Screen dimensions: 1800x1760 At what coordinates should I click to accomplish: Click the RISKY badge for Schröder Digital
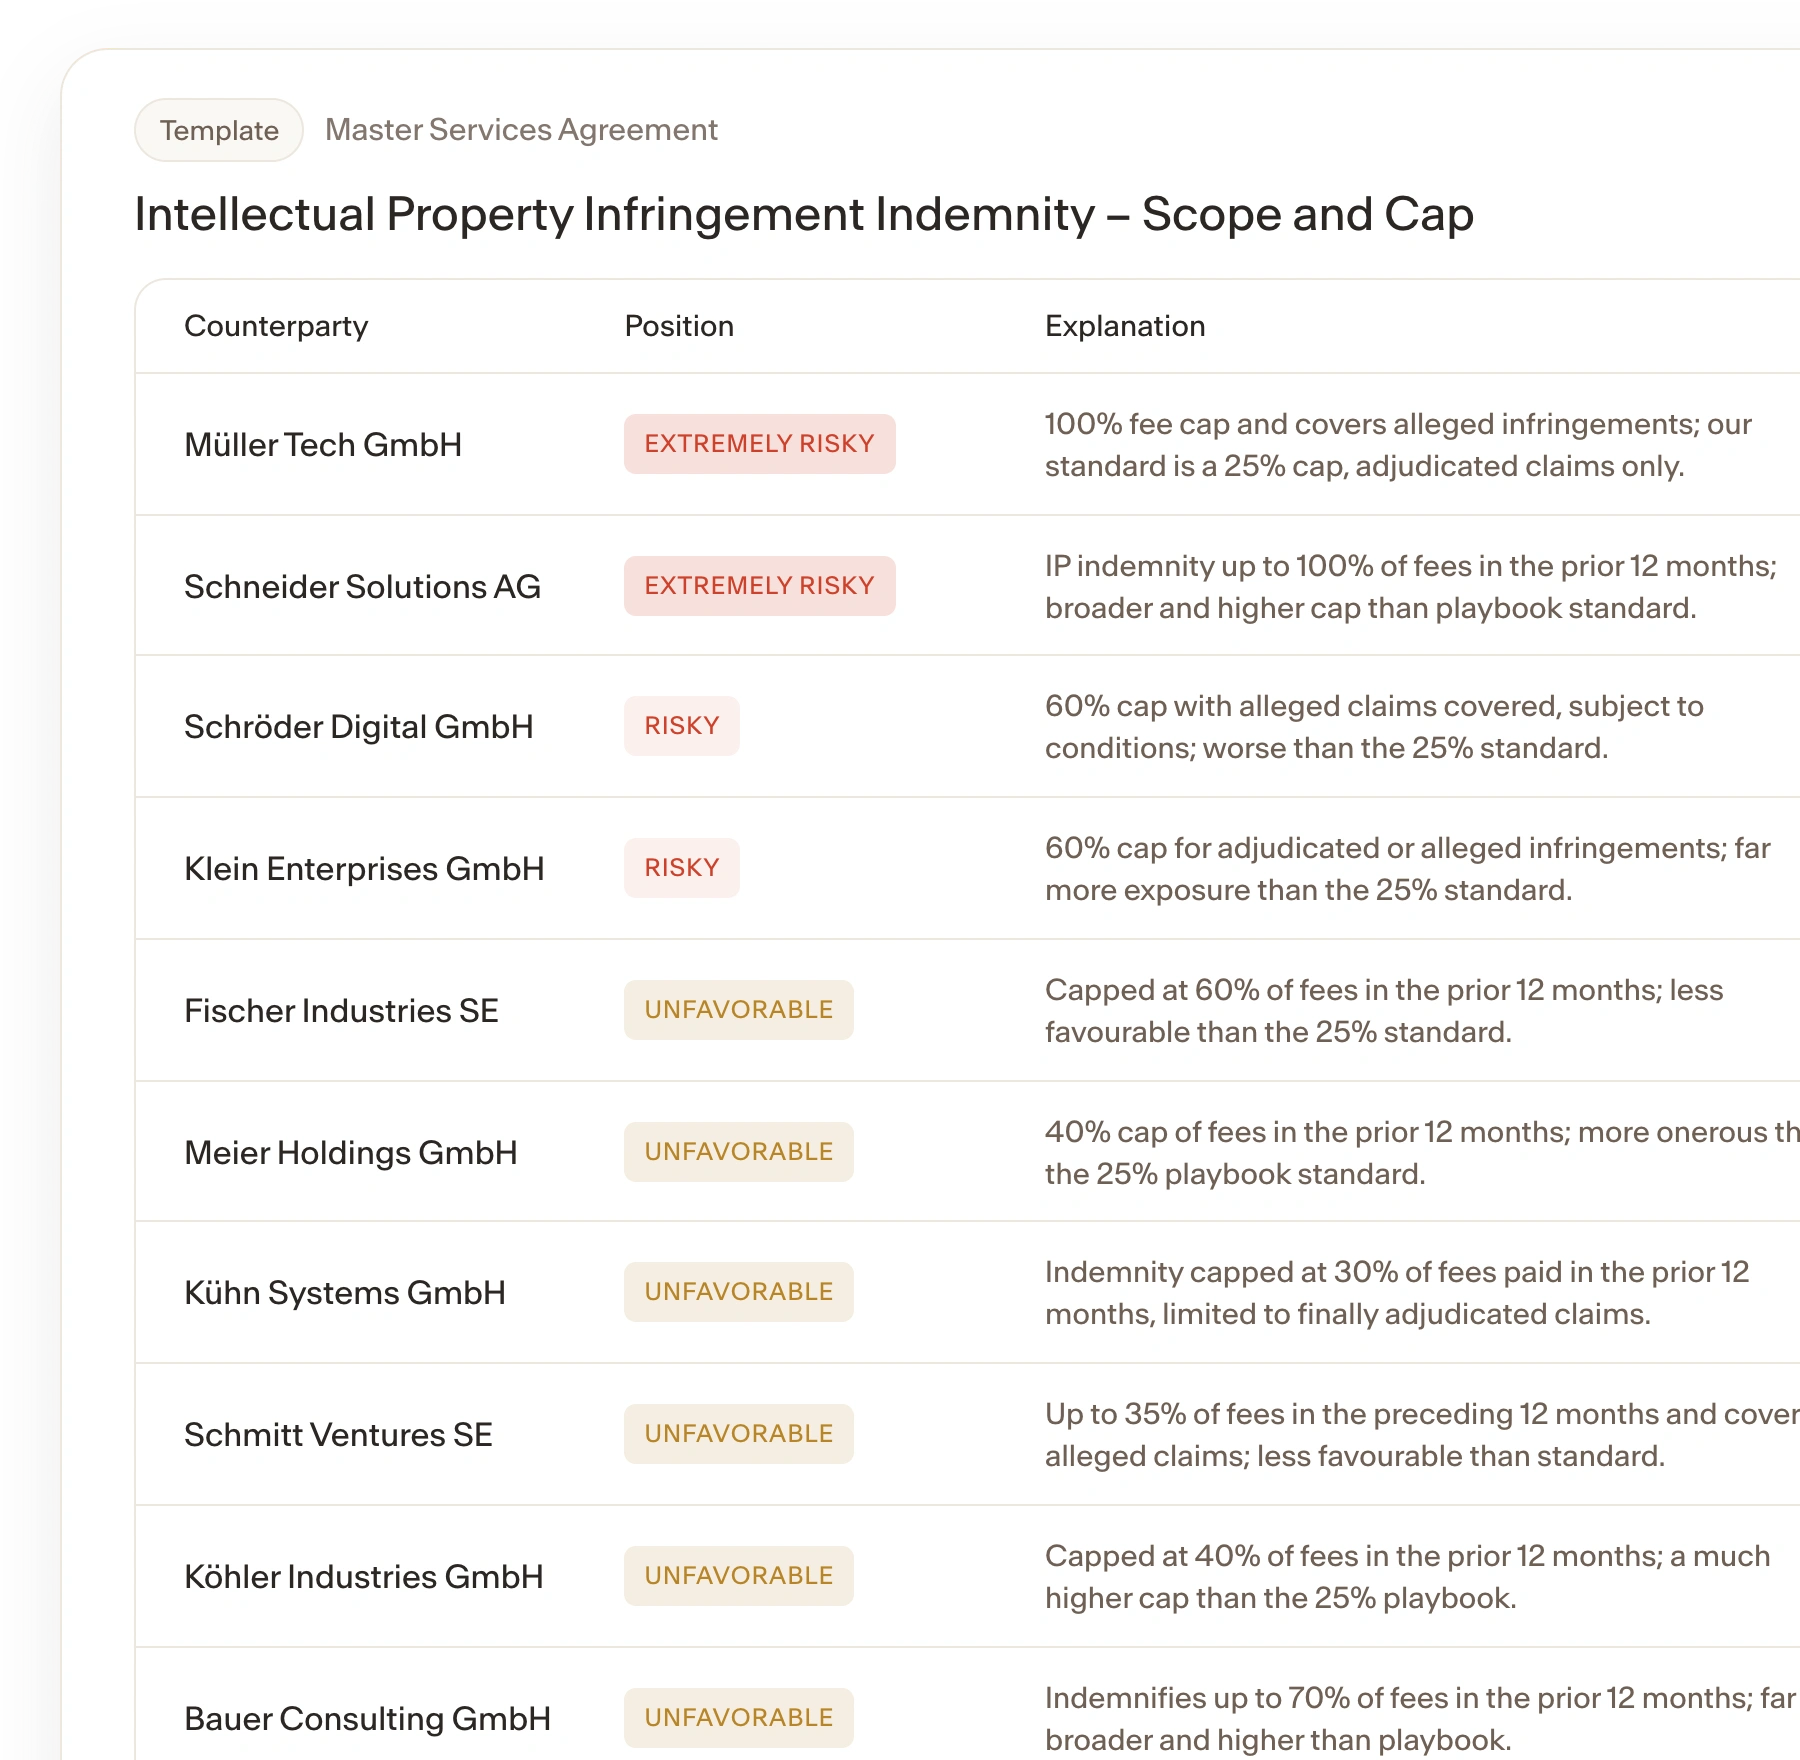click(682, 726)
